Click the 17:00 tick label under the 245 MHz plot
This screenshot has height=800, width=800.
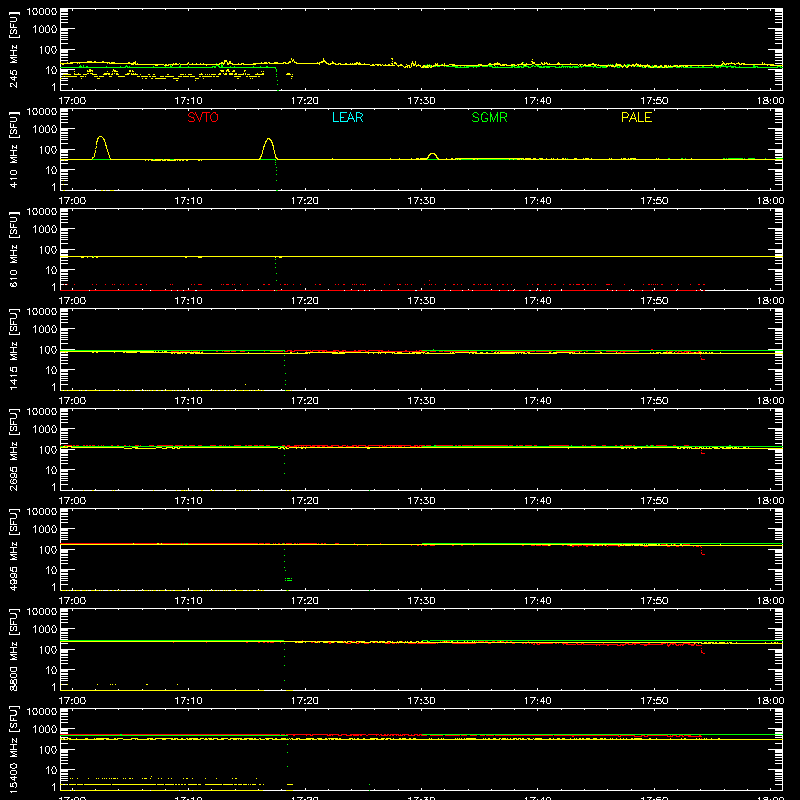click(72, 101)
